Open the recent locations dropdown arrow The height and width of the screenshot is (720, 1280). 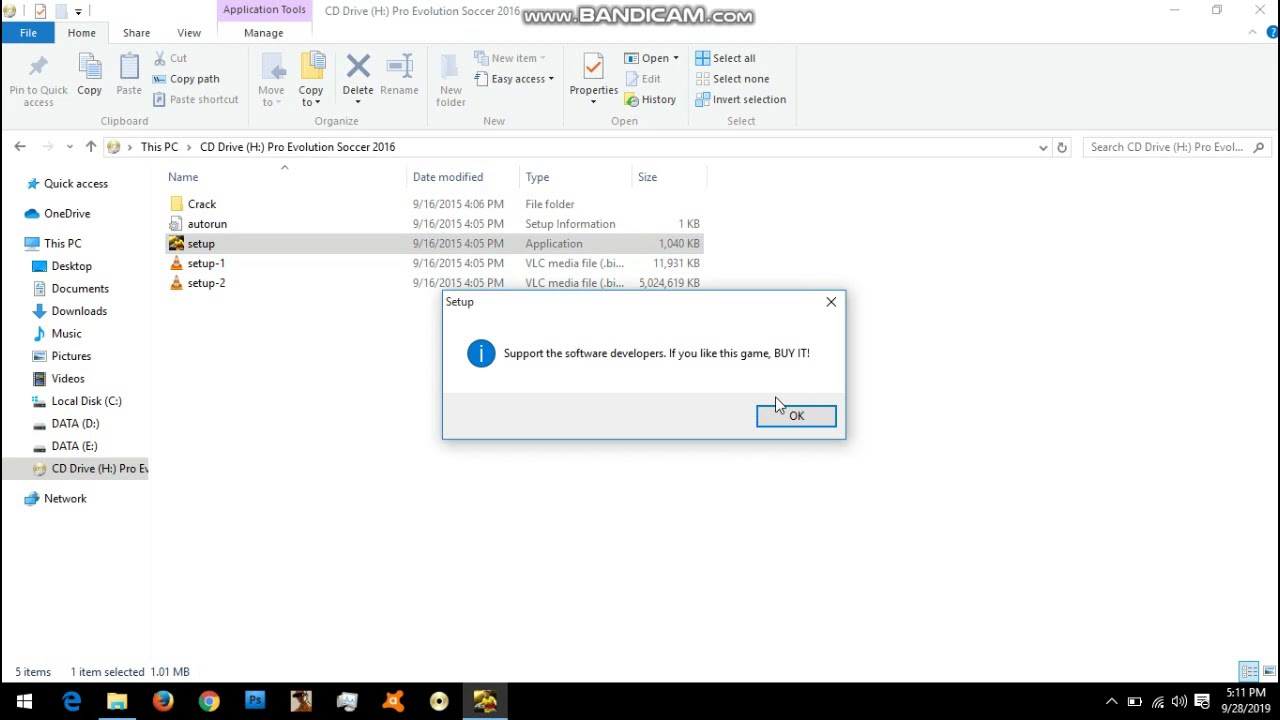(x=69, y=147)
